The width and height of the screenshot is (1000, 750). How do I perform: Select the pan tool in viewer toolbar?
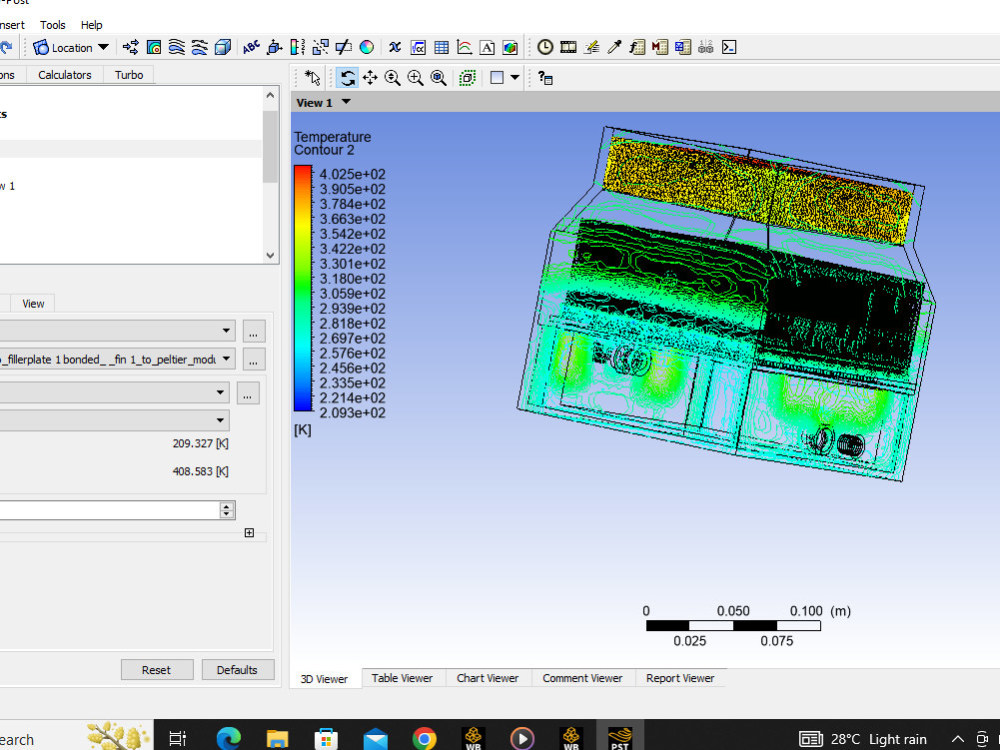point(370,77)
